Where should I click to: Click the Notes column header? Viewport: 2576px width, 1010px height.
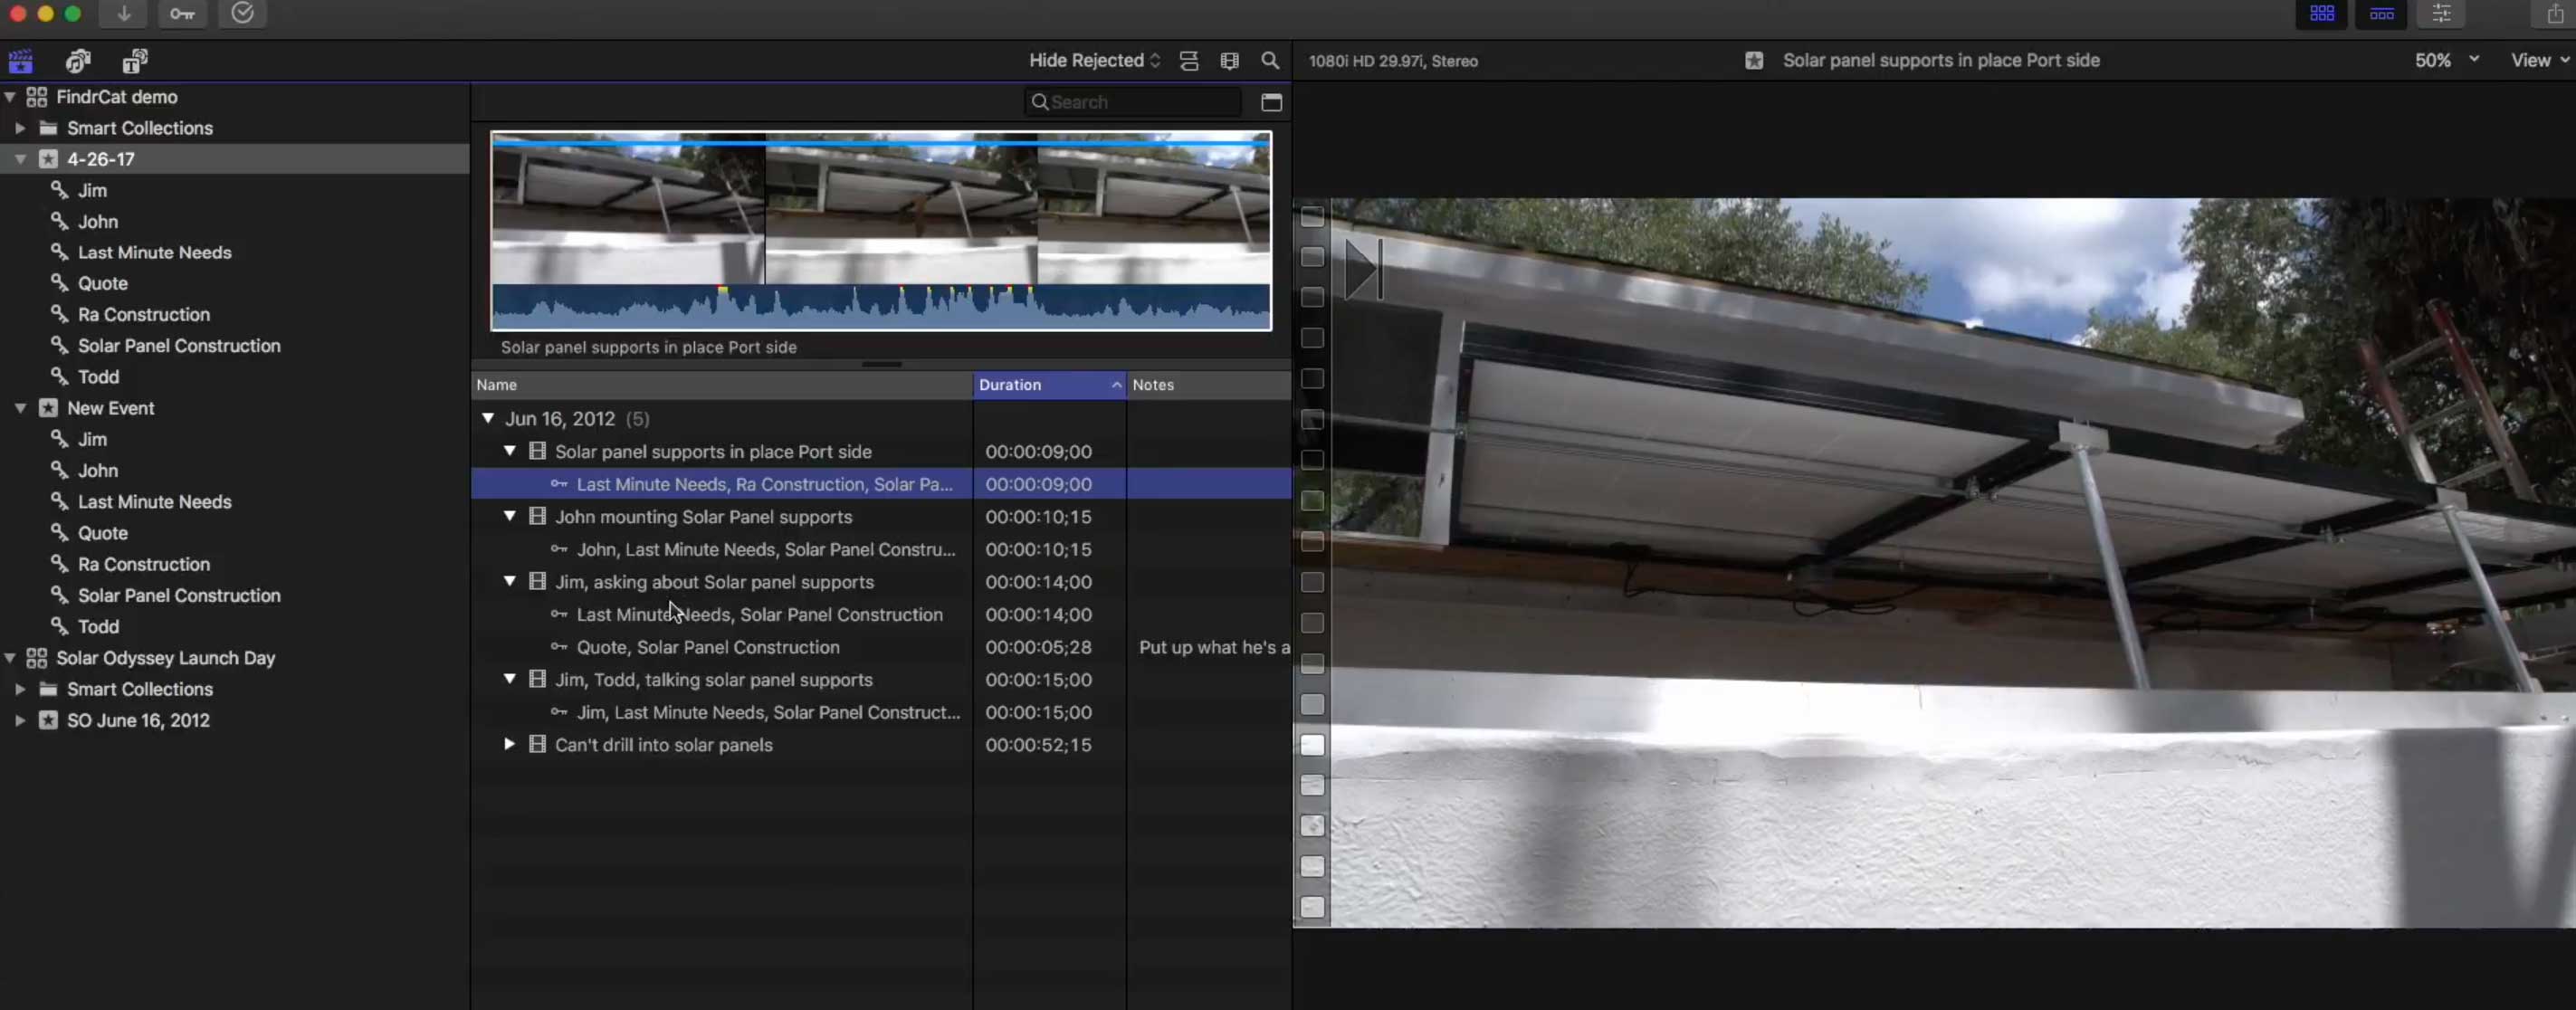(x=1209, y=385)
